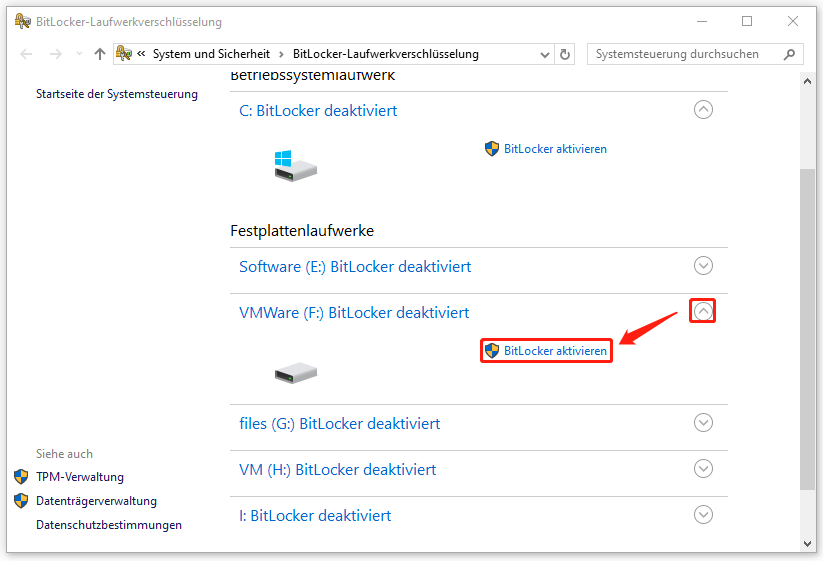Viewport: 823px width, 561px height.
Task: Minimize the BitLocker window
Action: [x=702, y=22]
